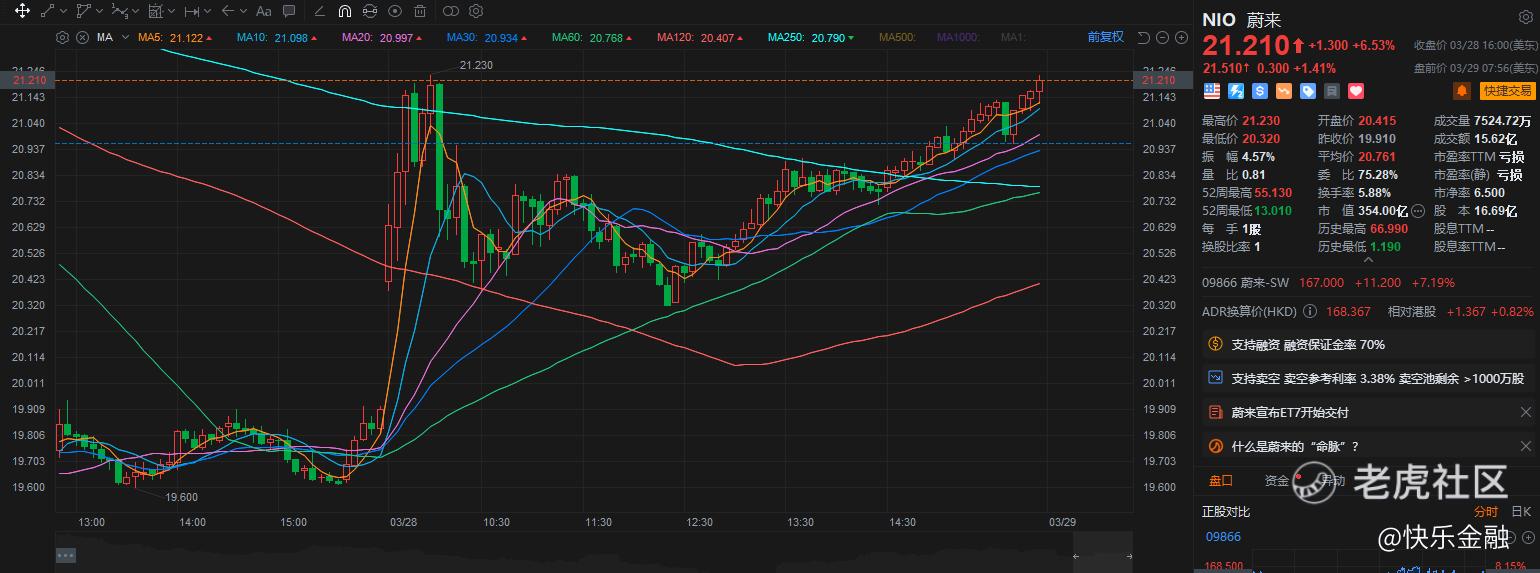Dismiss the 命脉 article banner
This screenshot has height=573, width=1540.
pos(1525,446)
